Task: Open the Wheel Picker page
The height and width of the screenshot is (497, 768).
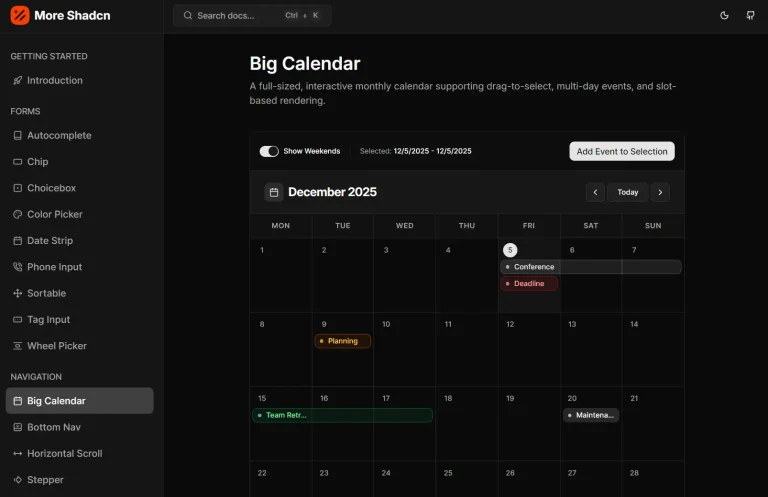Action: [80, 346]
